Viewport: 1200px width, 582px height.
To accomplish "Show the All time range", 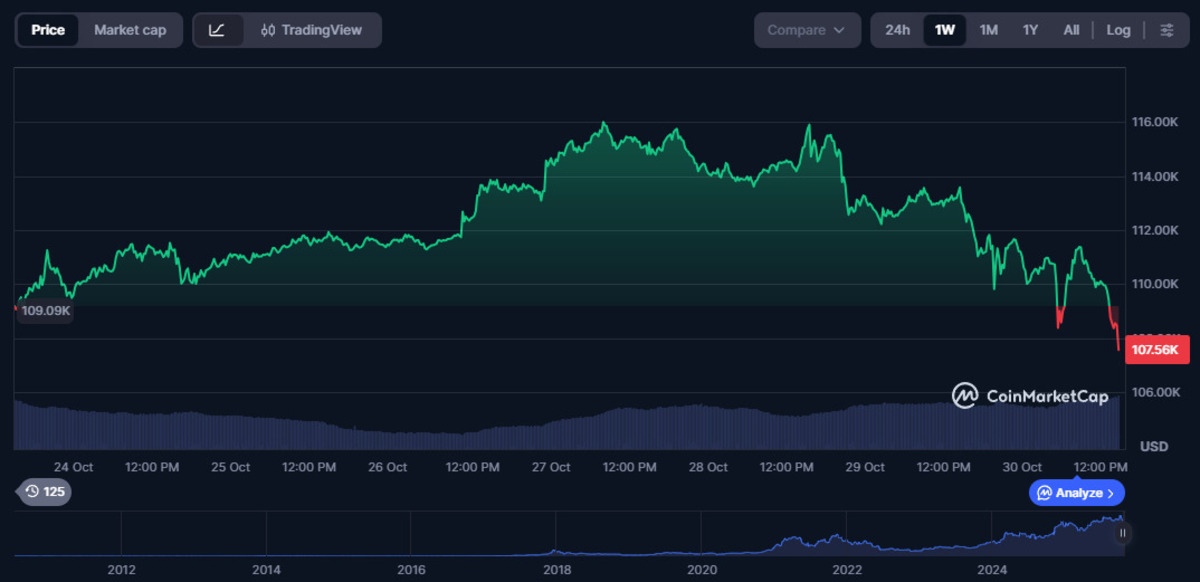I will coord(1071,30).
